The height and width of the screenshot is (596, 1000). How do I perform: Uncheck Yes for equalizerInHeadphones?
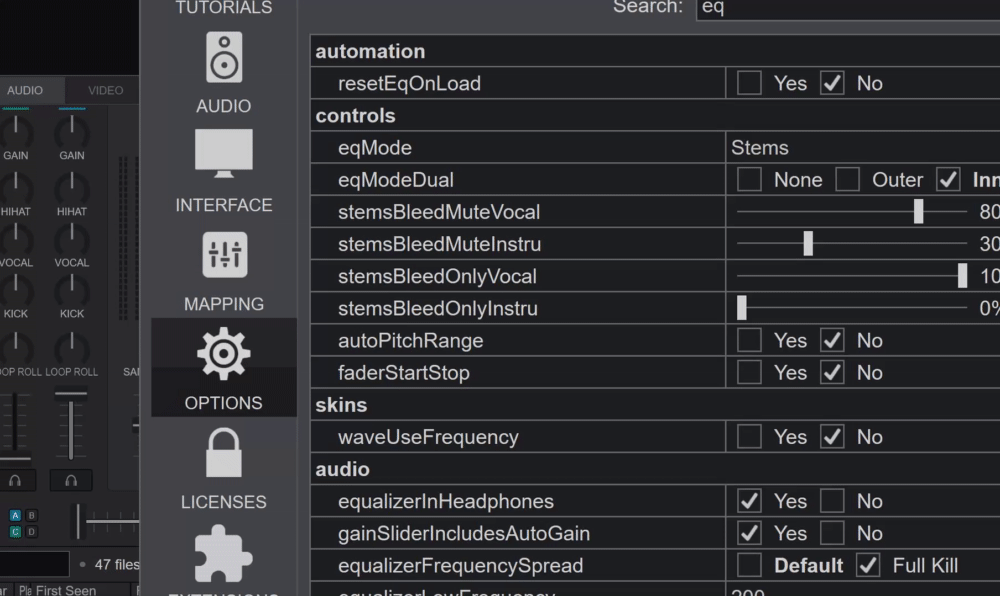click(749, 501)
